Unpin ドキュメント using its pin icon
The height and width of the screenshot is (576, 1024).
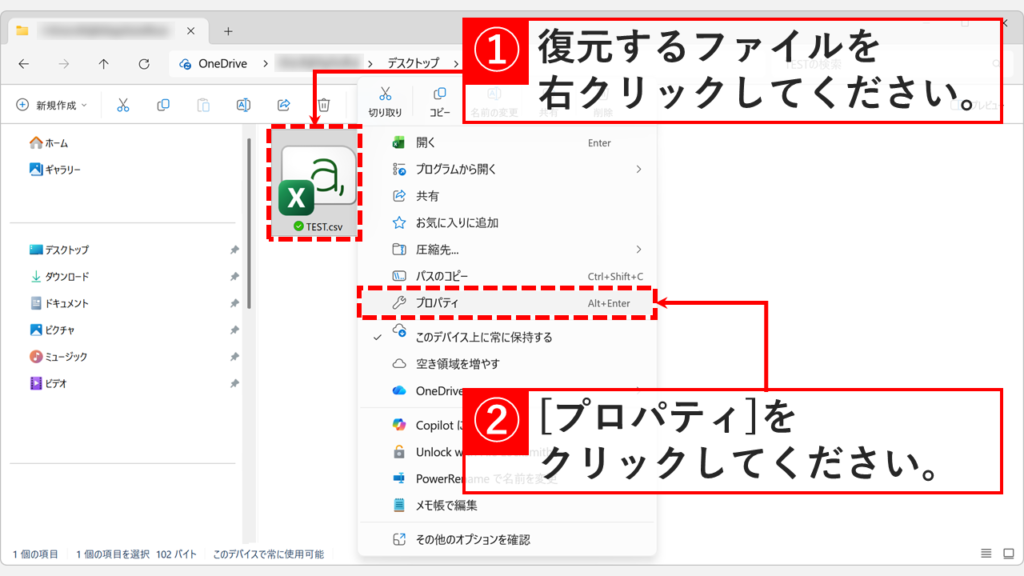coord(234,304)
